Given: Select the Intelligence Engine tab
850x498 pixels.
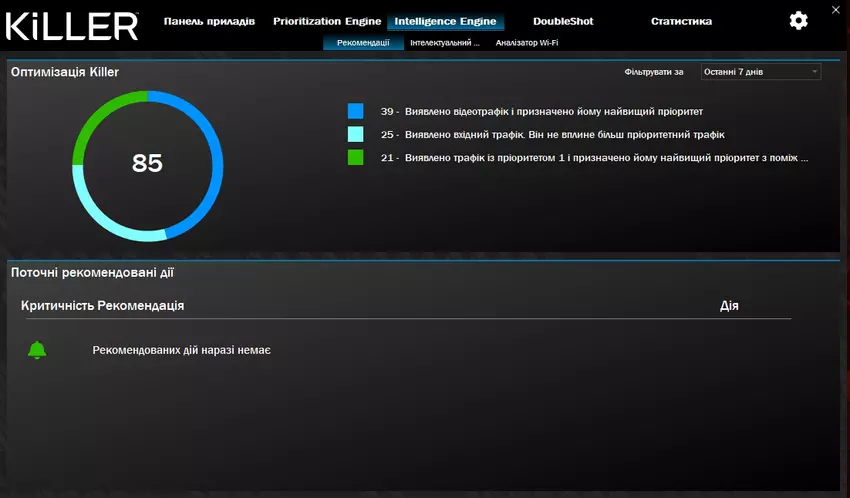Looking at the screenshot, I should pyautogui.click(x=445, y=21).
